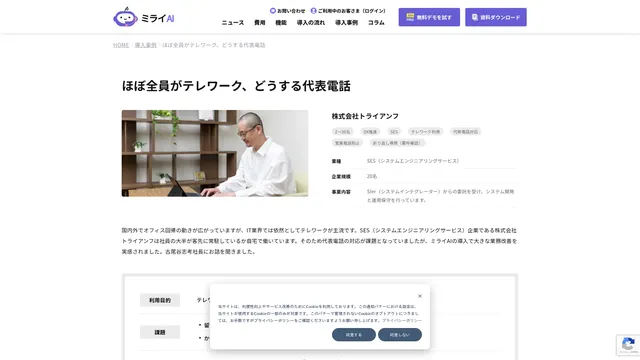The height and width of the screenshot is (360, 640).
Task: Click the 資料ダウンロード button
Action: tap(496, 17)
